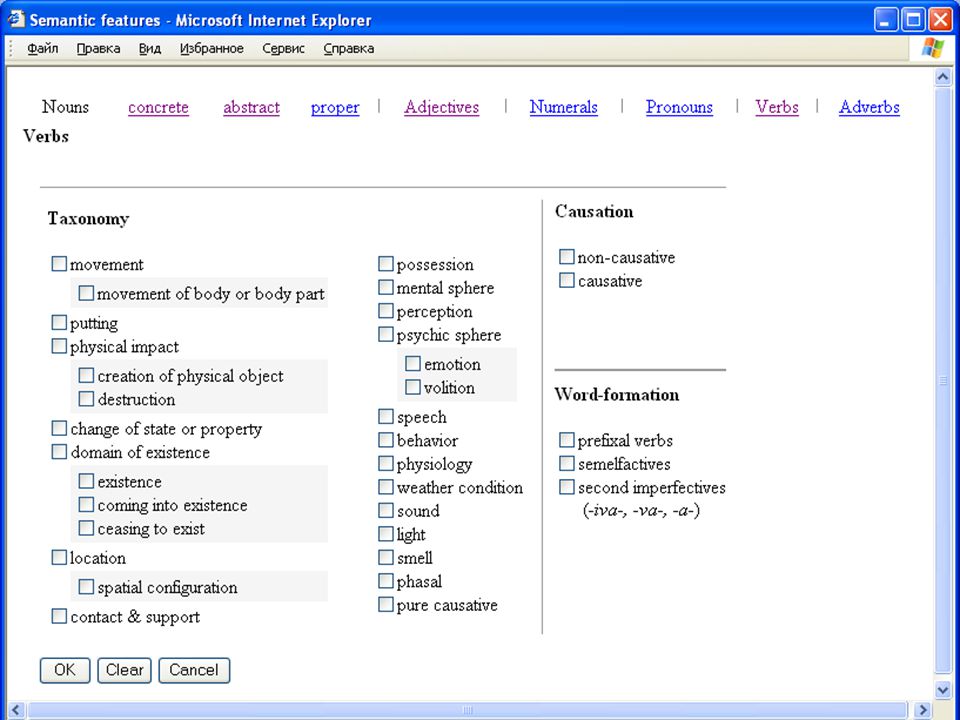Image resolution: width=960 pixels, height=720 pixels.
Task: Check the physiology option
Action: [386, 463]
